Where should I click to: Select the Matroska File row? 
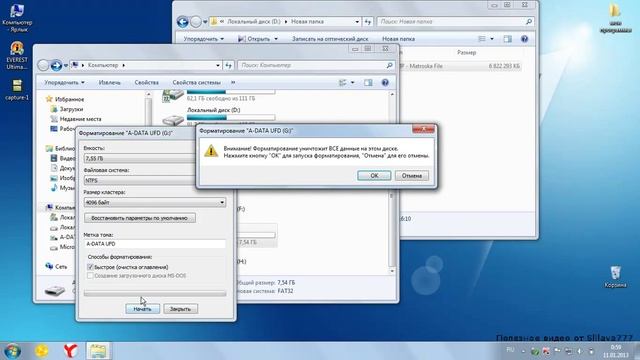click(x=461, y=66)
